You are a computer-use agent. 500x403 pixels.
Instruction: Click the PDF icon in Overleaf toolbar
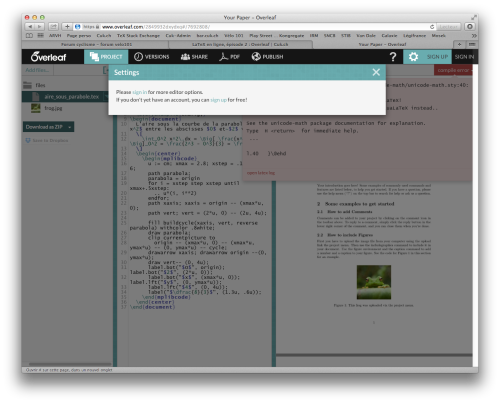pyautogui.click(x=223, y=57)
